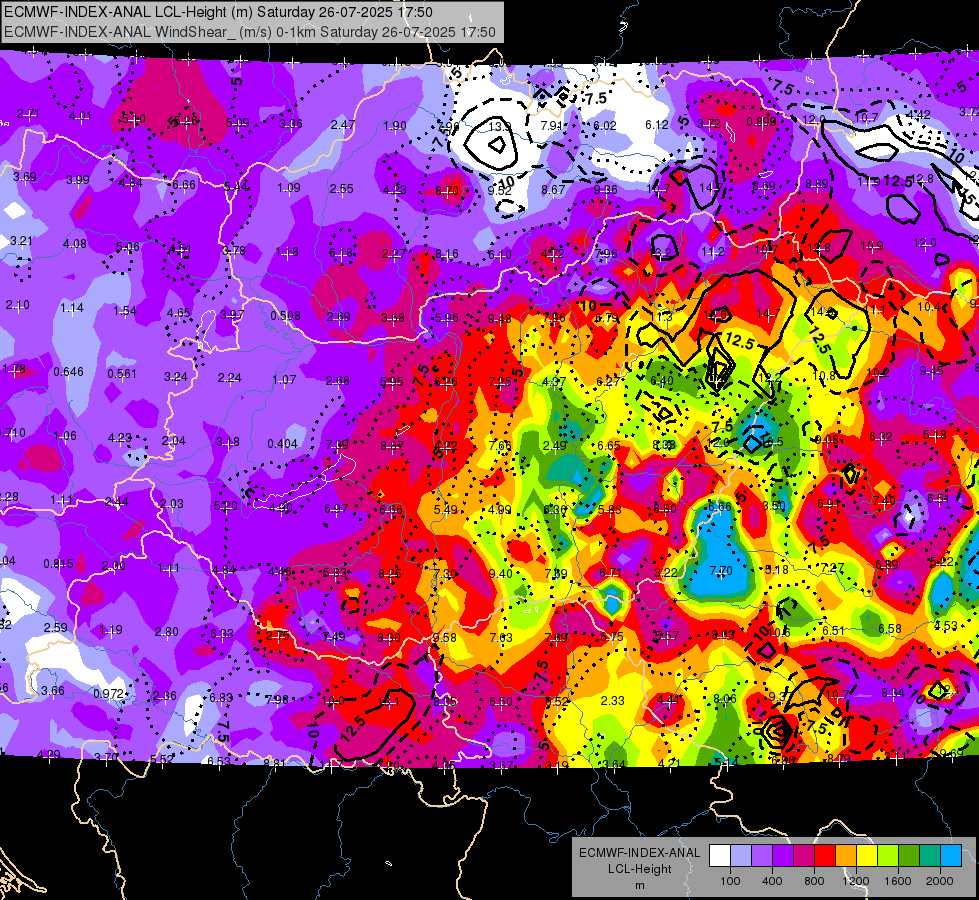Screen dimensions: 979x900
Task: Click the '10.9' wind shear value
Action: click(872, 245)
